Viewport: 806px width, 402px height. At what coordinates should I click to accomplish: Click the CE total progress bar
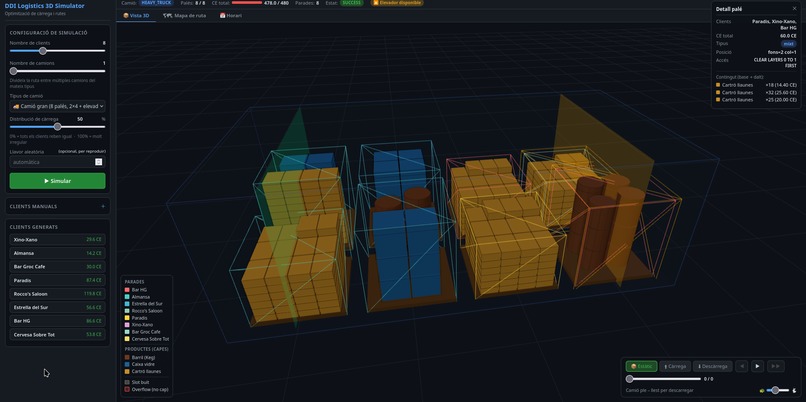click(x=247, y=3)
